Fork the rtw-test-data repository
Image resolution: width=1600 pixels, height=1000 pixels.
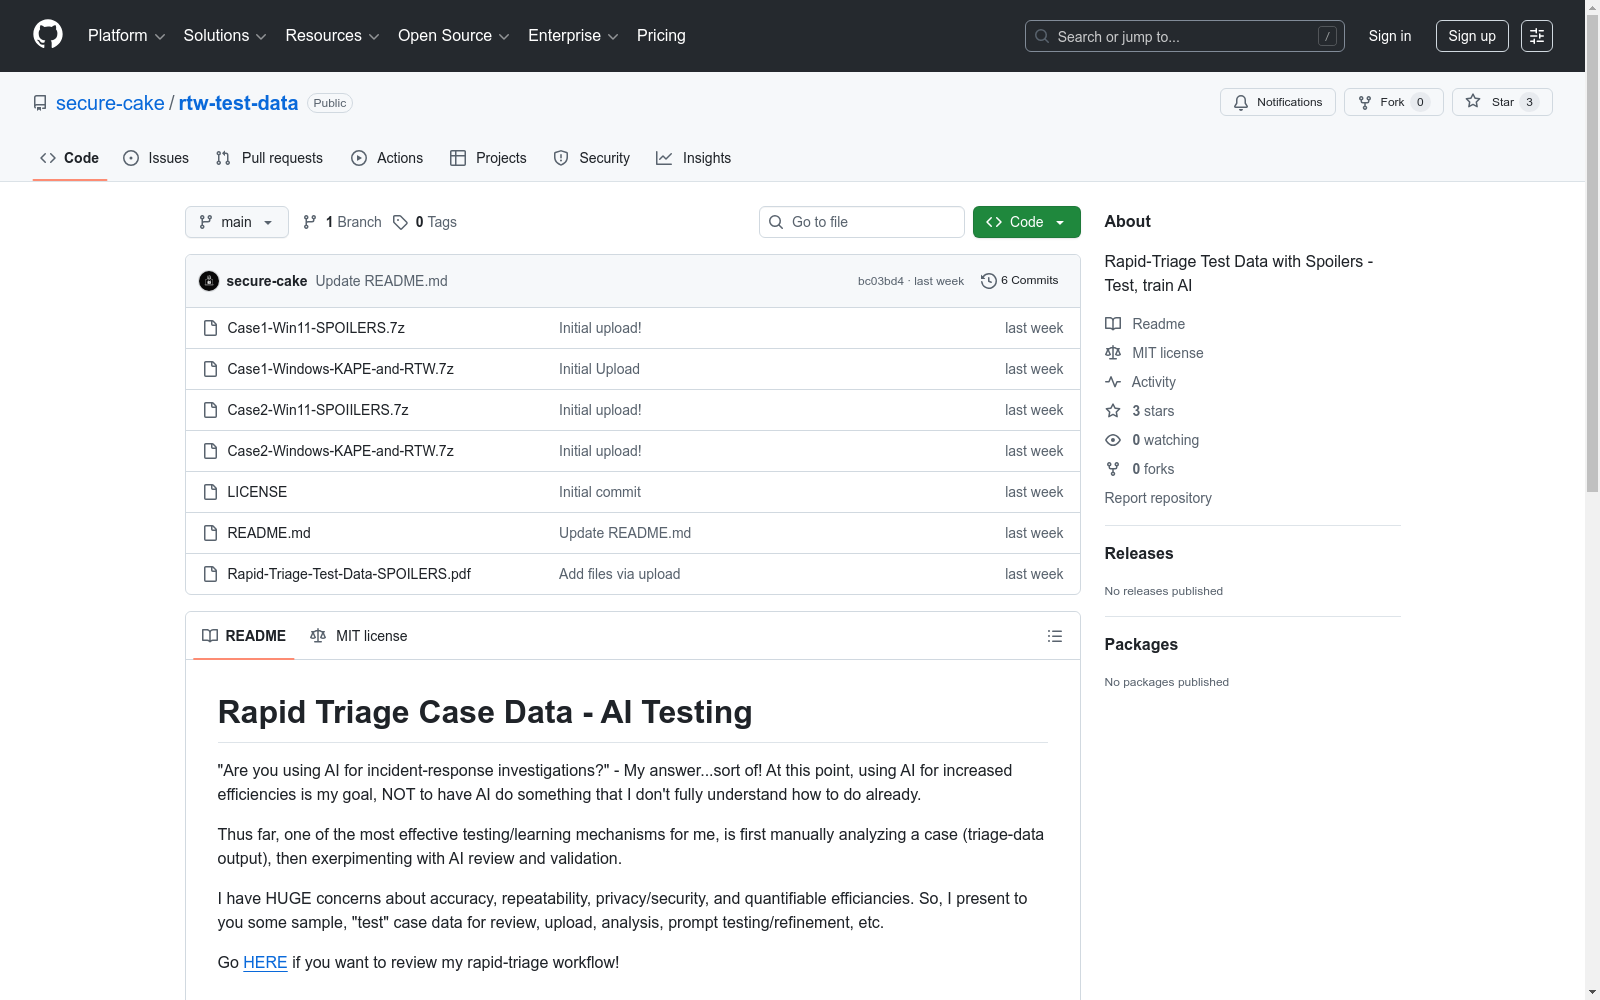tap(1393, 102)
